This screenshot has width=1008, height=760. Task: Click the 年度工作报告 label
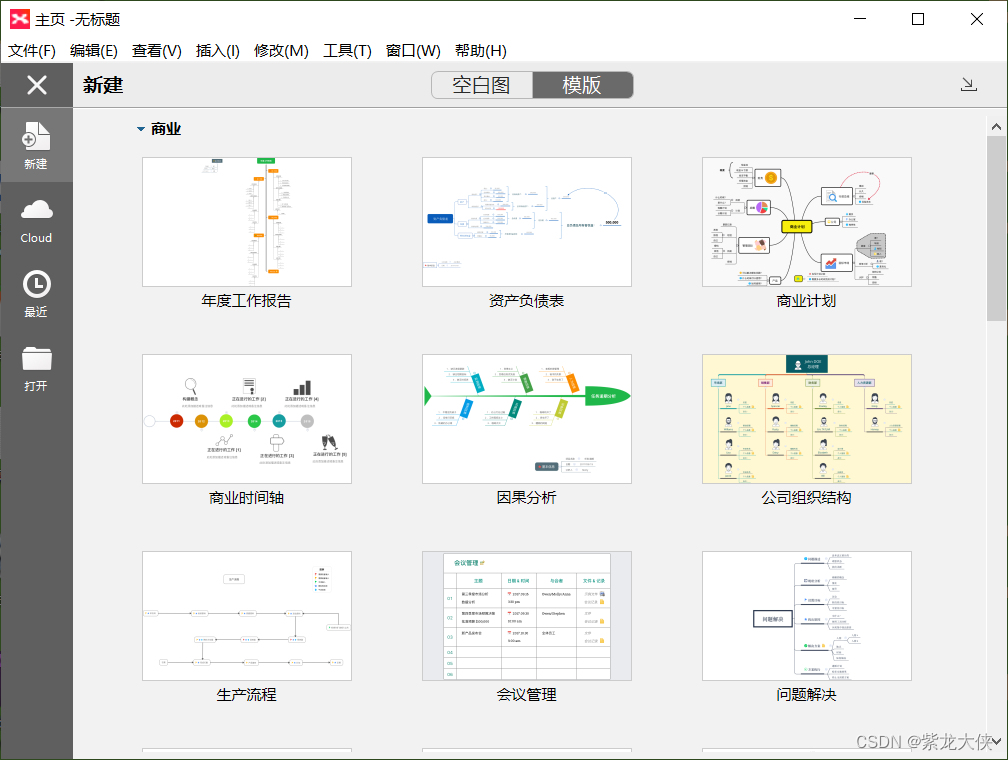click(246, 301)
